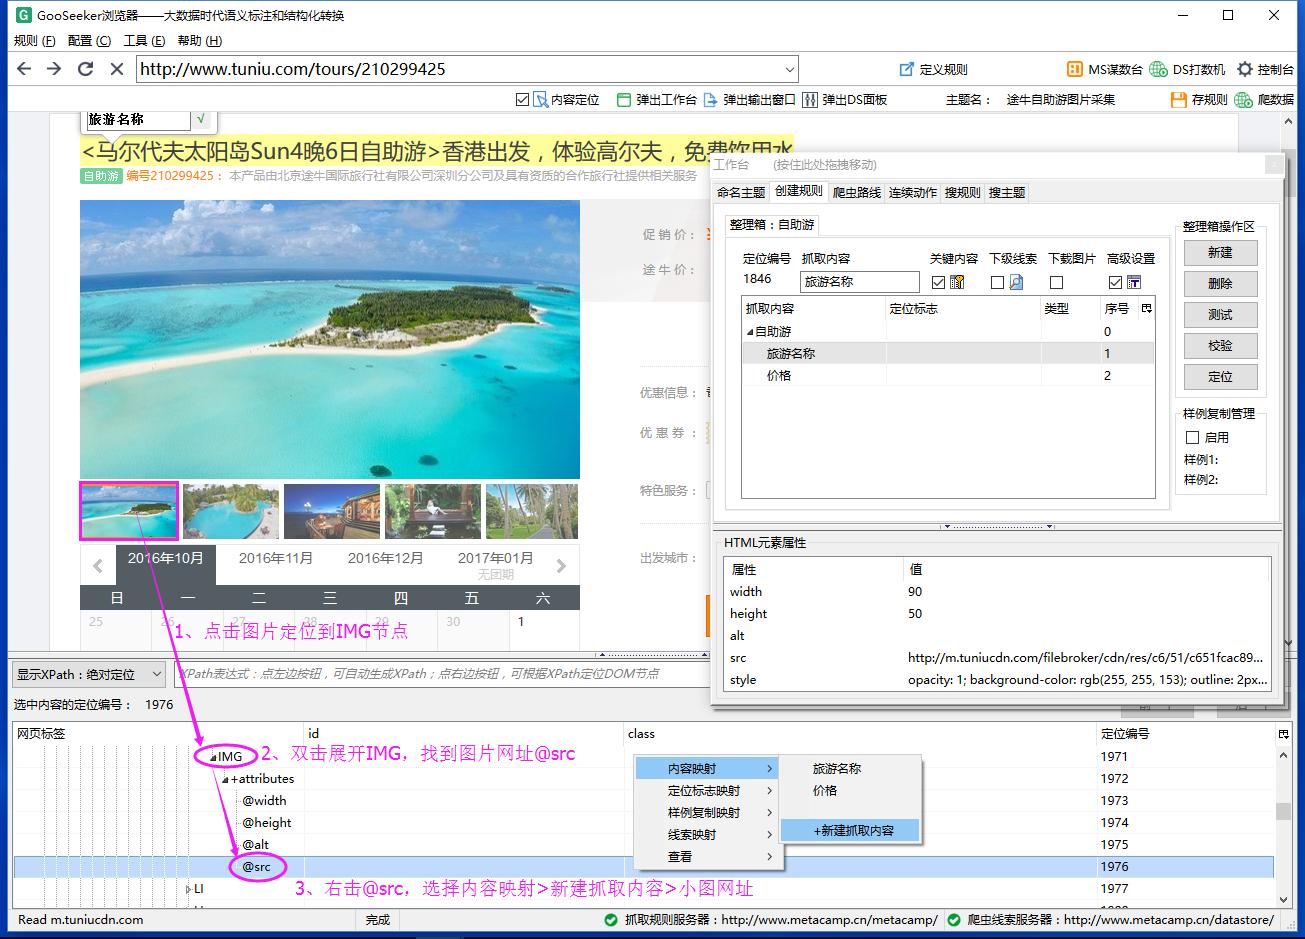Uncheck the 关键内容 checkbox
The width and height of the screenshot is (1305, 939).
pyautogui.click(x=937, y=281)
